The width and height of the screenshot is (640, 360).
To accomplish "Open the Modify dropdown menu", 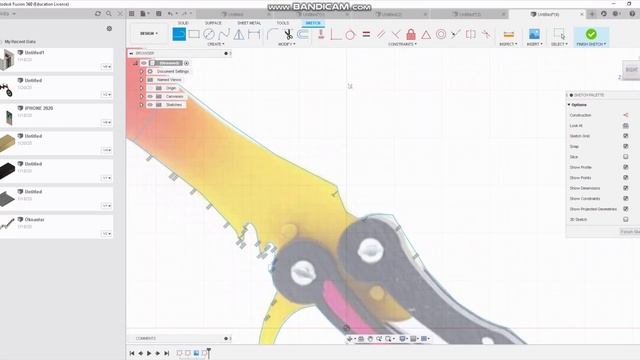I will pyautogui.click(x=287, y=44).
